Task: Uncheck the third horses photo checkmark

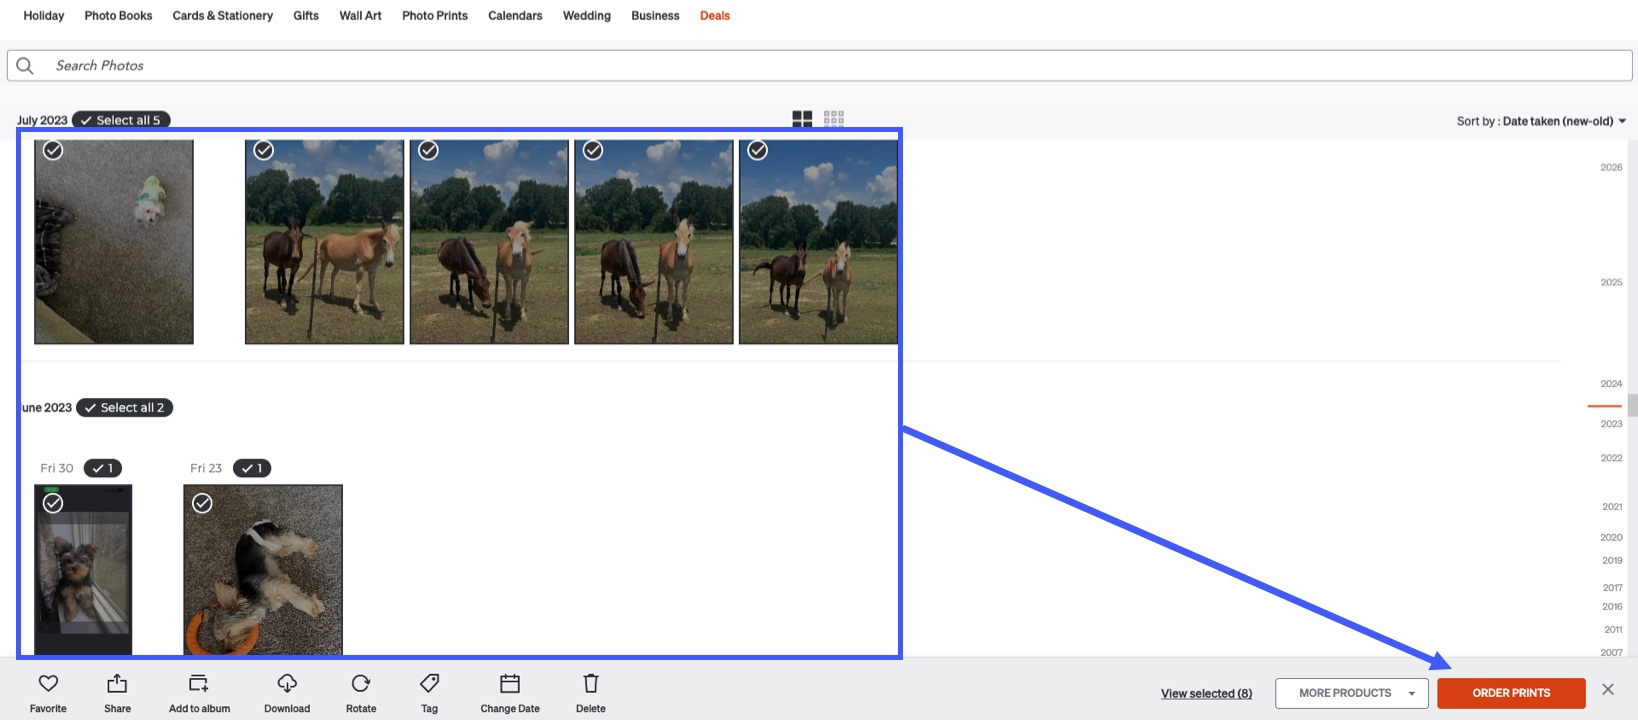Action: click(x=593, y=150)
